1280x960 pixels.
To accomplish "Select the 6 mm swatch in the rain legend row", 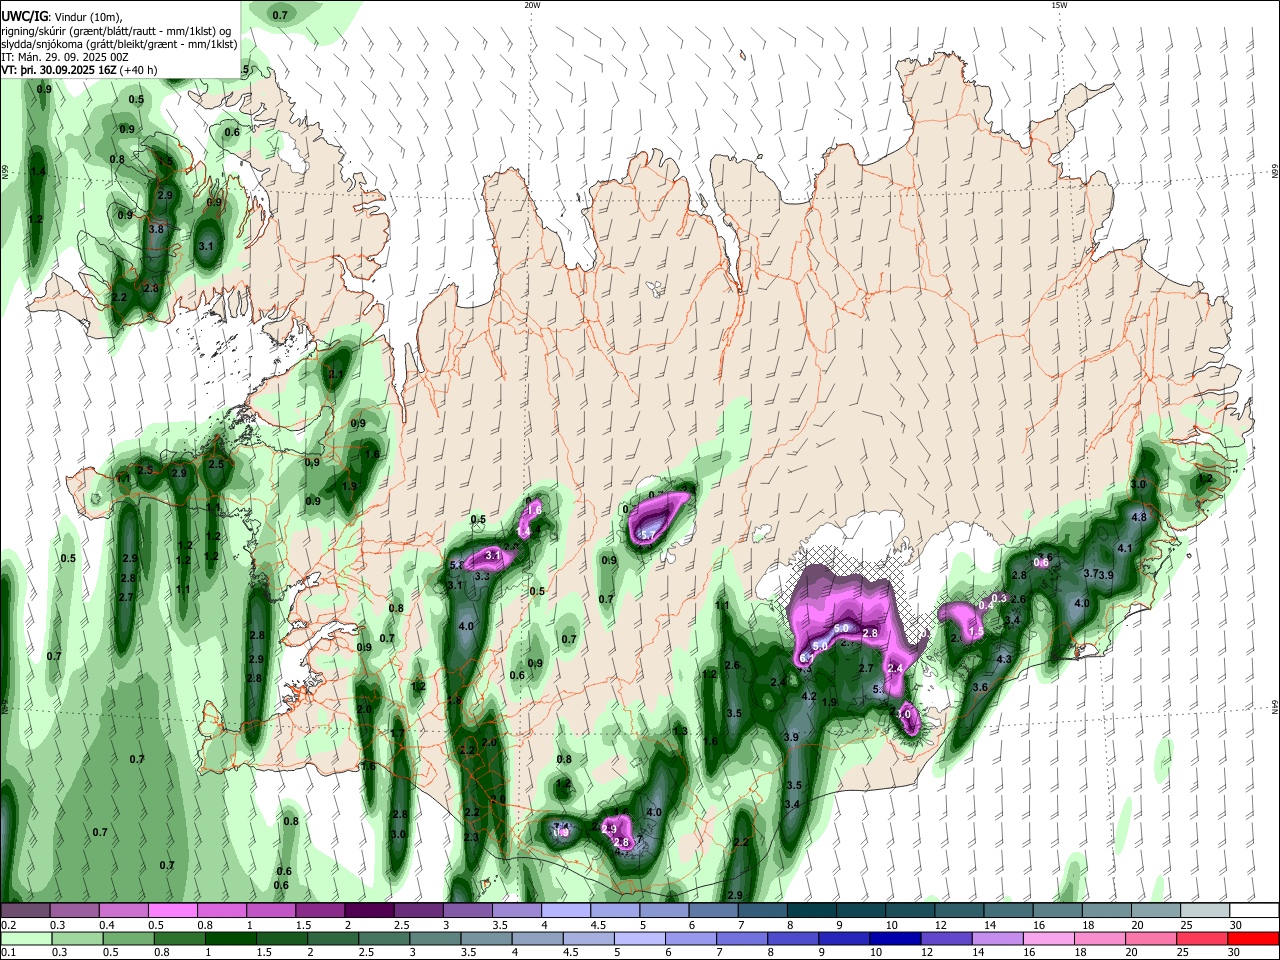I will 689,938.
